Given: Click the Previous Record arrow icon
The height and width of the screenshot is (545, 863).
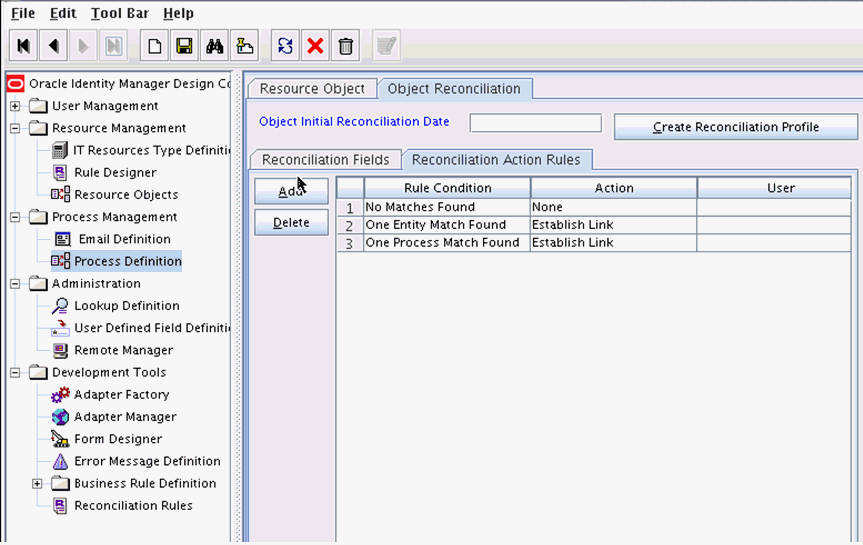Looking at the screenshot, I should tap(53, 46).
